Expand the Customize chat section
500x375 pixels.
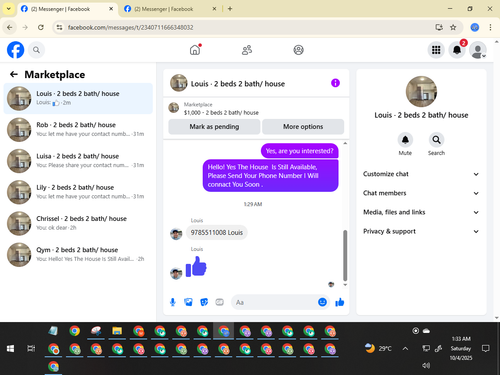(x=421, y=174)
